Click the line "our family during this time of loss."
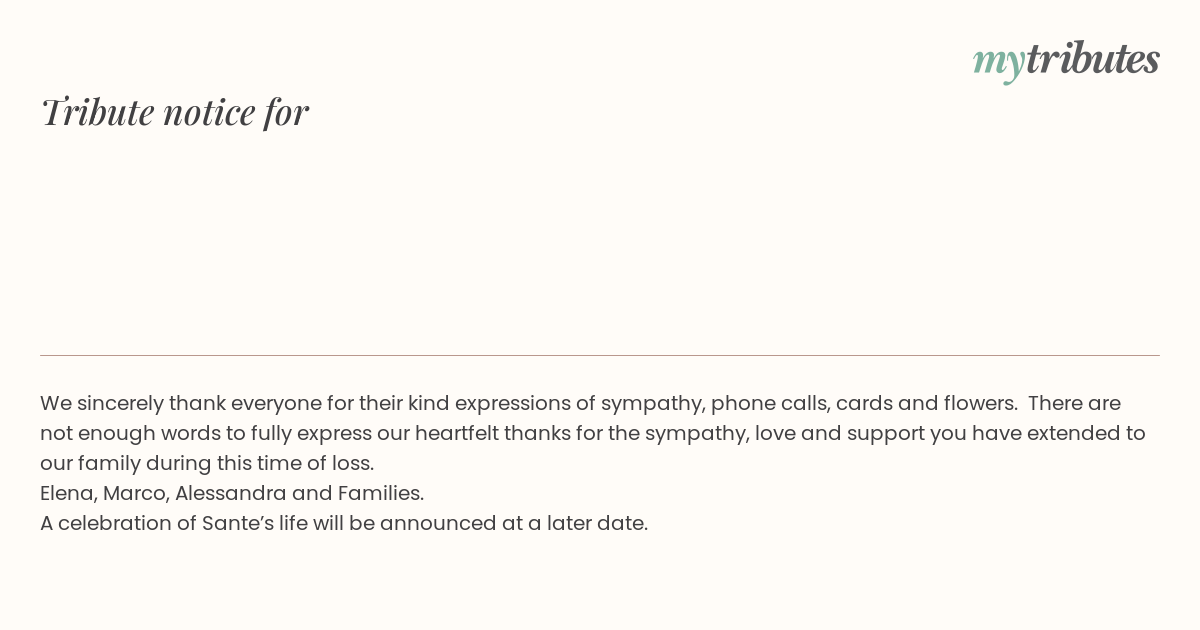Viewport: 1200px width, 630px height. click(207, 464)
